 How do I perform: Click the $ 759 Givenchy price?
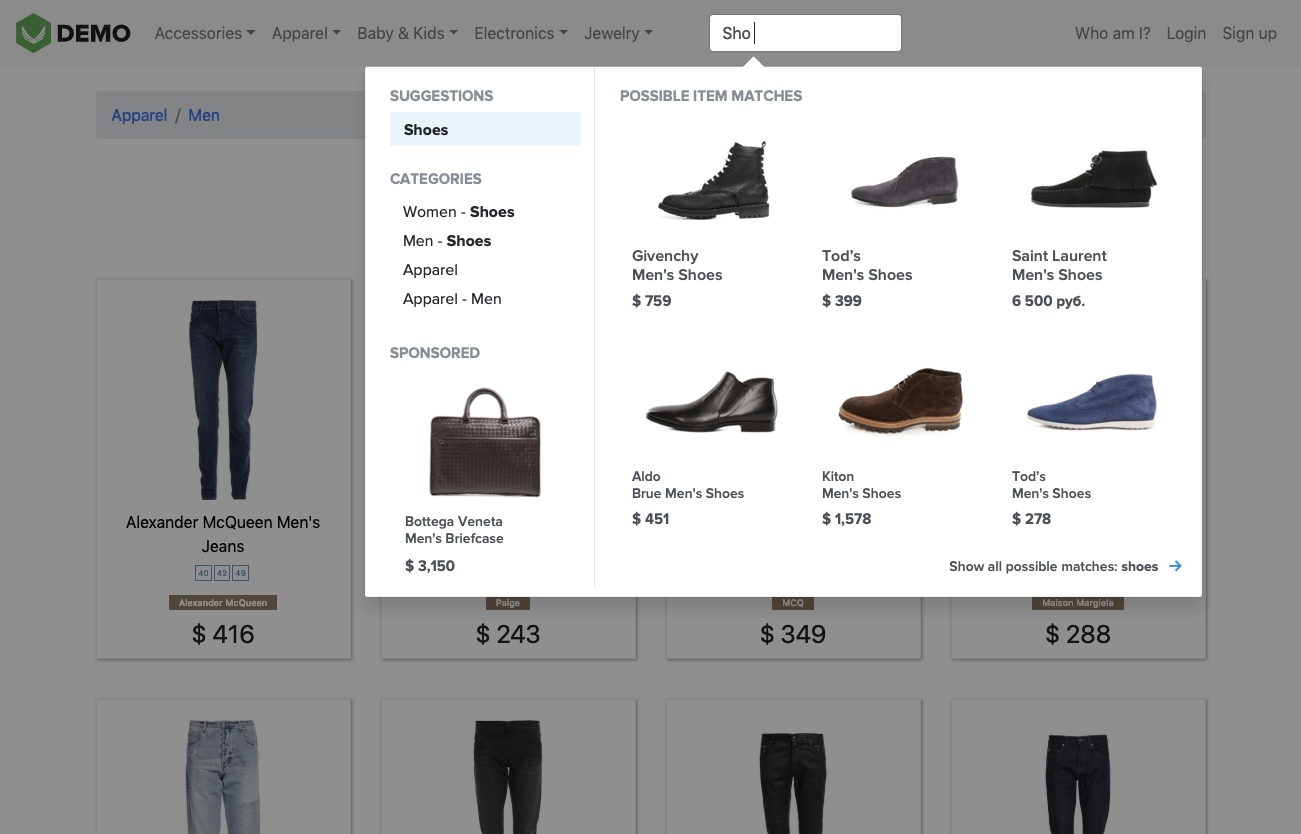(x=651, y=301)
